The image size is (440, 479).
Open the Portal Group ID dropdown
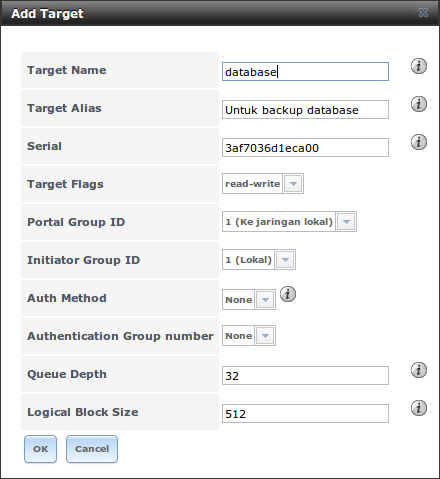346,222
